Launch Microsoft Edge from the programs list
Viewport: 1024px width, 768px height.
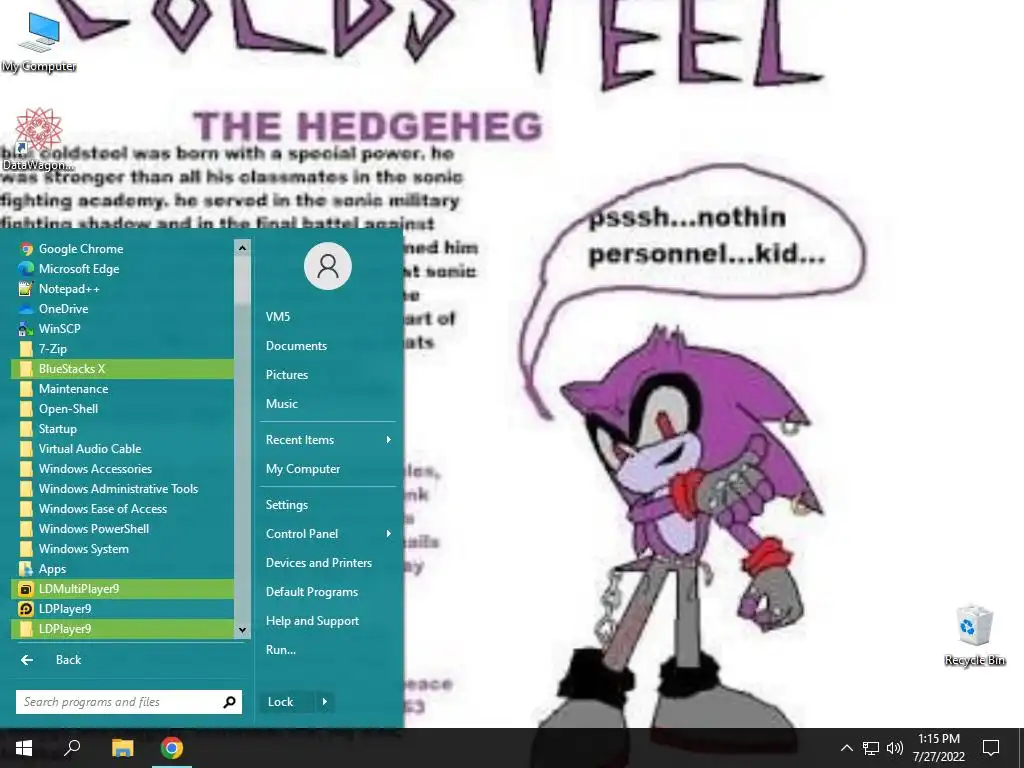click(122, 268)
